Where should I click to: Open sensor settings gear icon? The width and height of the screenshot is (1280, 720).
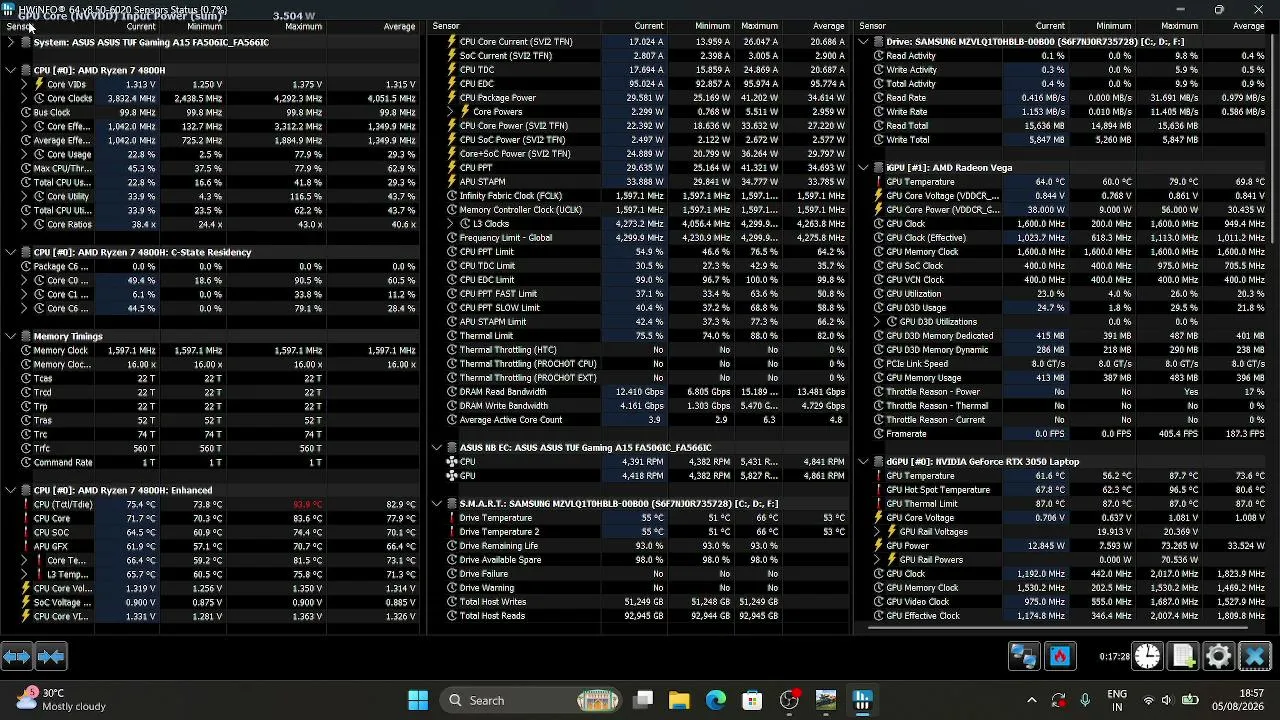tap(1219, 656)
